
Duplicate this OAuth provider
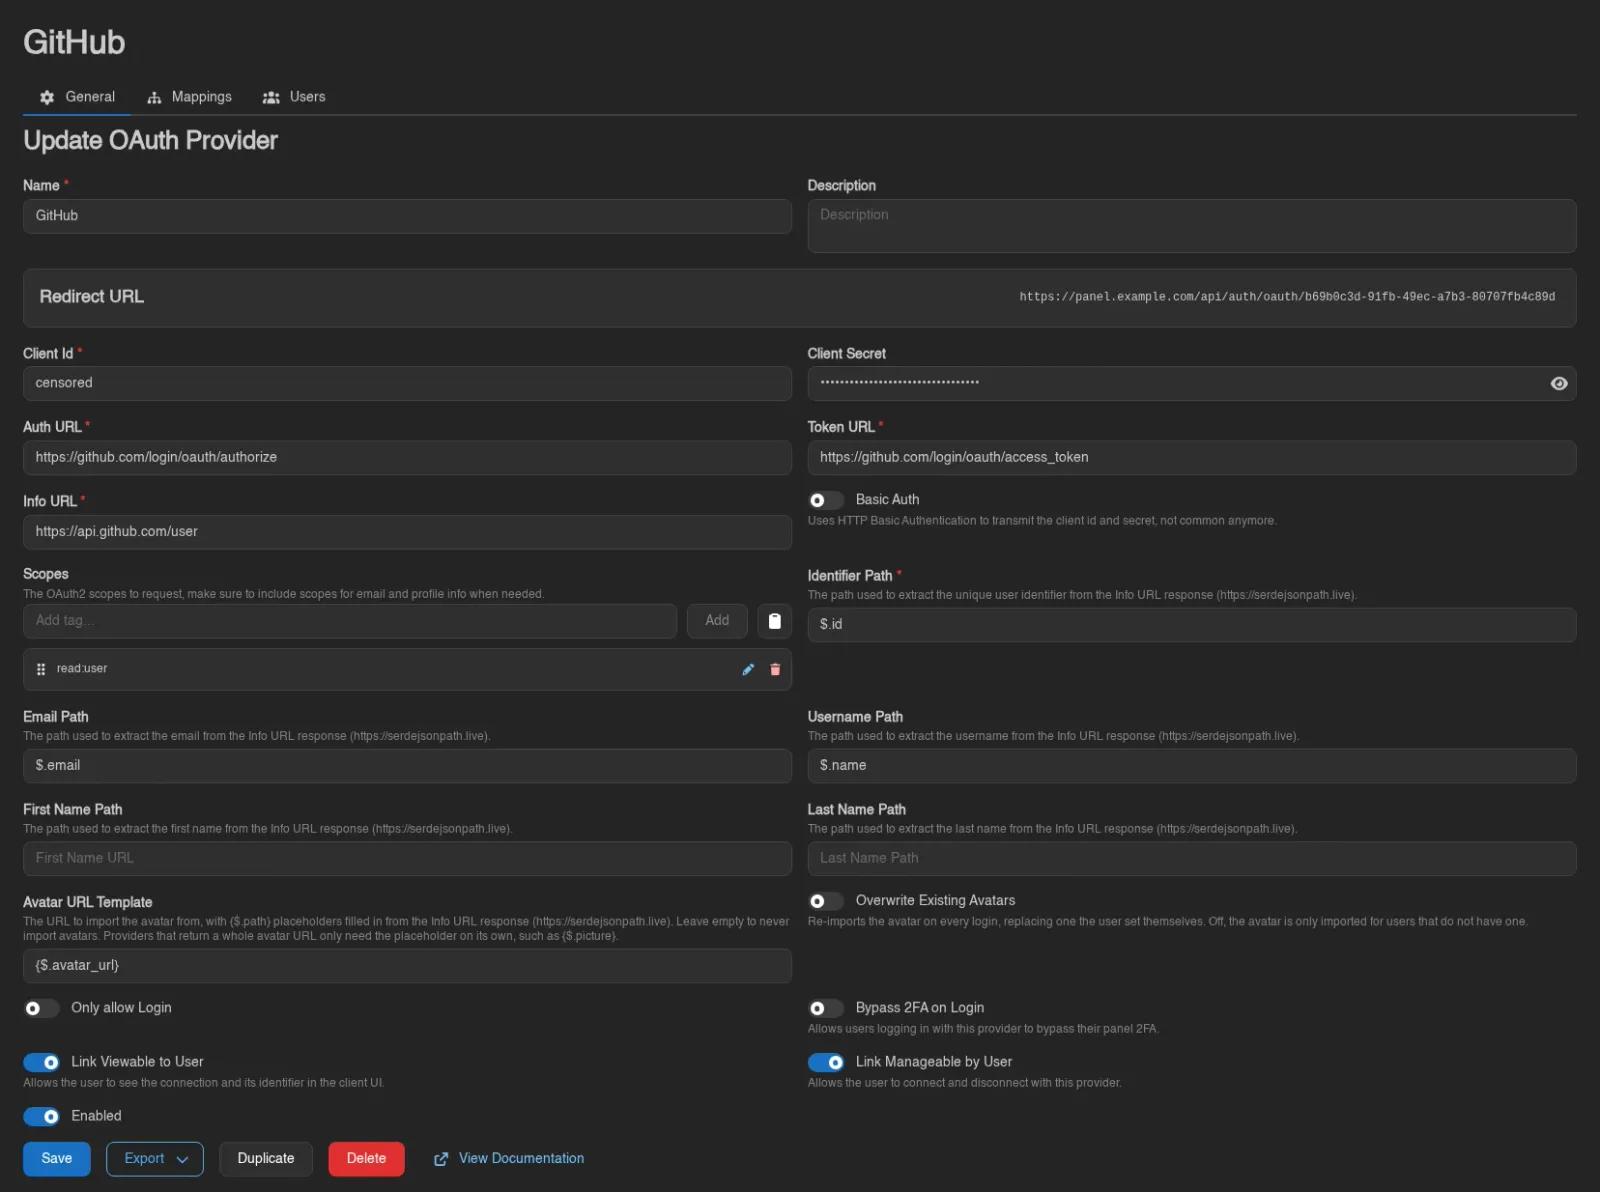coord(266,1159)
